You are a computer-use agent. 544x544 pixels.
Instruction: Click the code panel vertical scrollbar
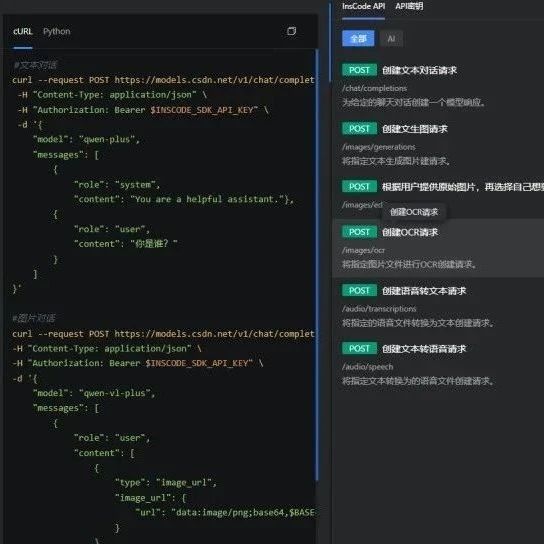coord(317,265)
